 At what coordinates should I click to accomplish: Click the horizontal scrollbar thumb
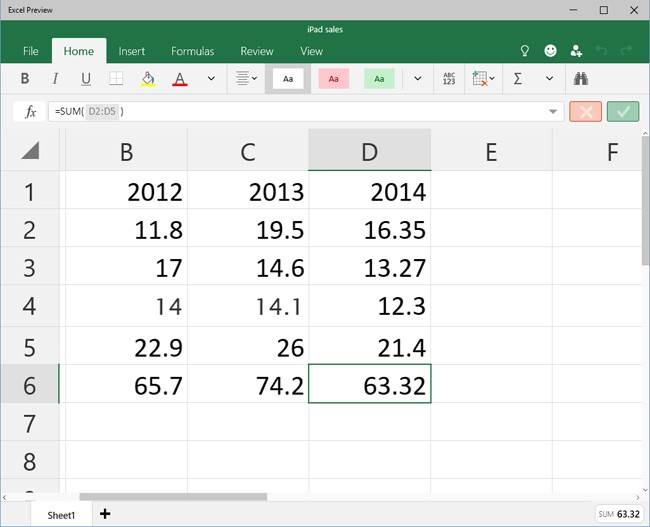click(x=173, y=496)
